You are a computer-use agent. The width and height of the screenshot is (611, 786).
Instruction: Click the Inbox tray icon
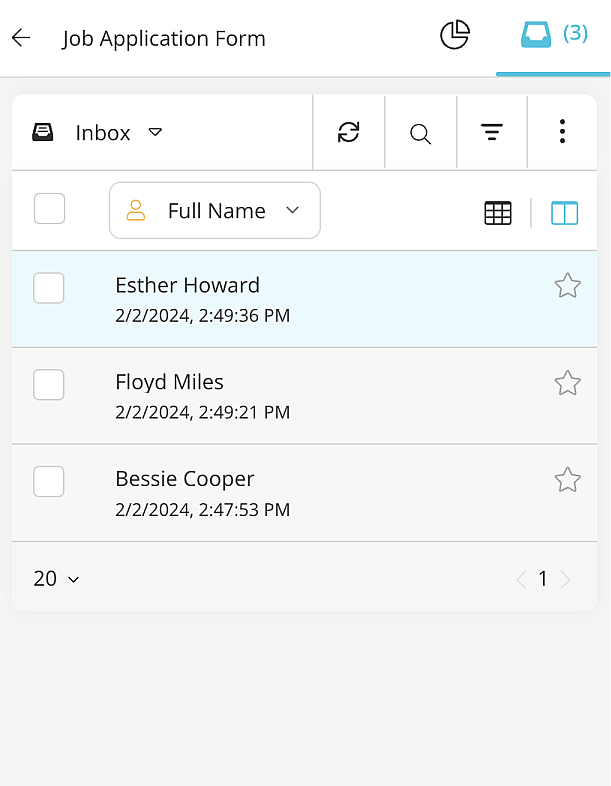point(43,132)
